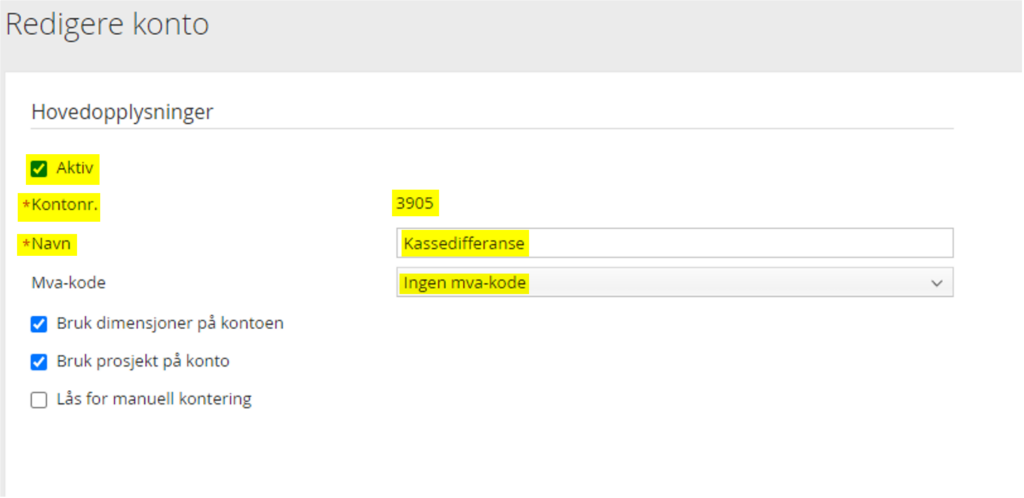This screenshot has height=498, width=1024.
Task: Click the highlighted Aktiv label text
Action: tap(75, 168)
